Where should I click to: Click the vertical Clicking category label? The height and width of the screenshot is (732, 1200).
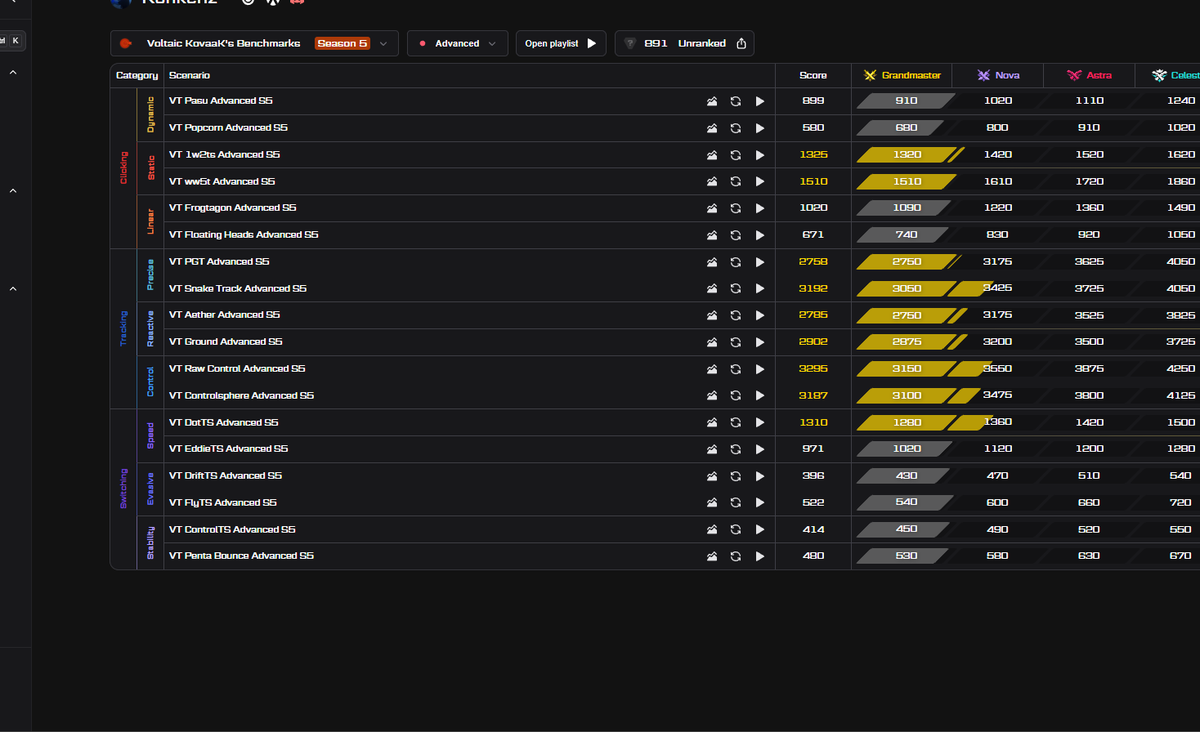pos(124,168)
